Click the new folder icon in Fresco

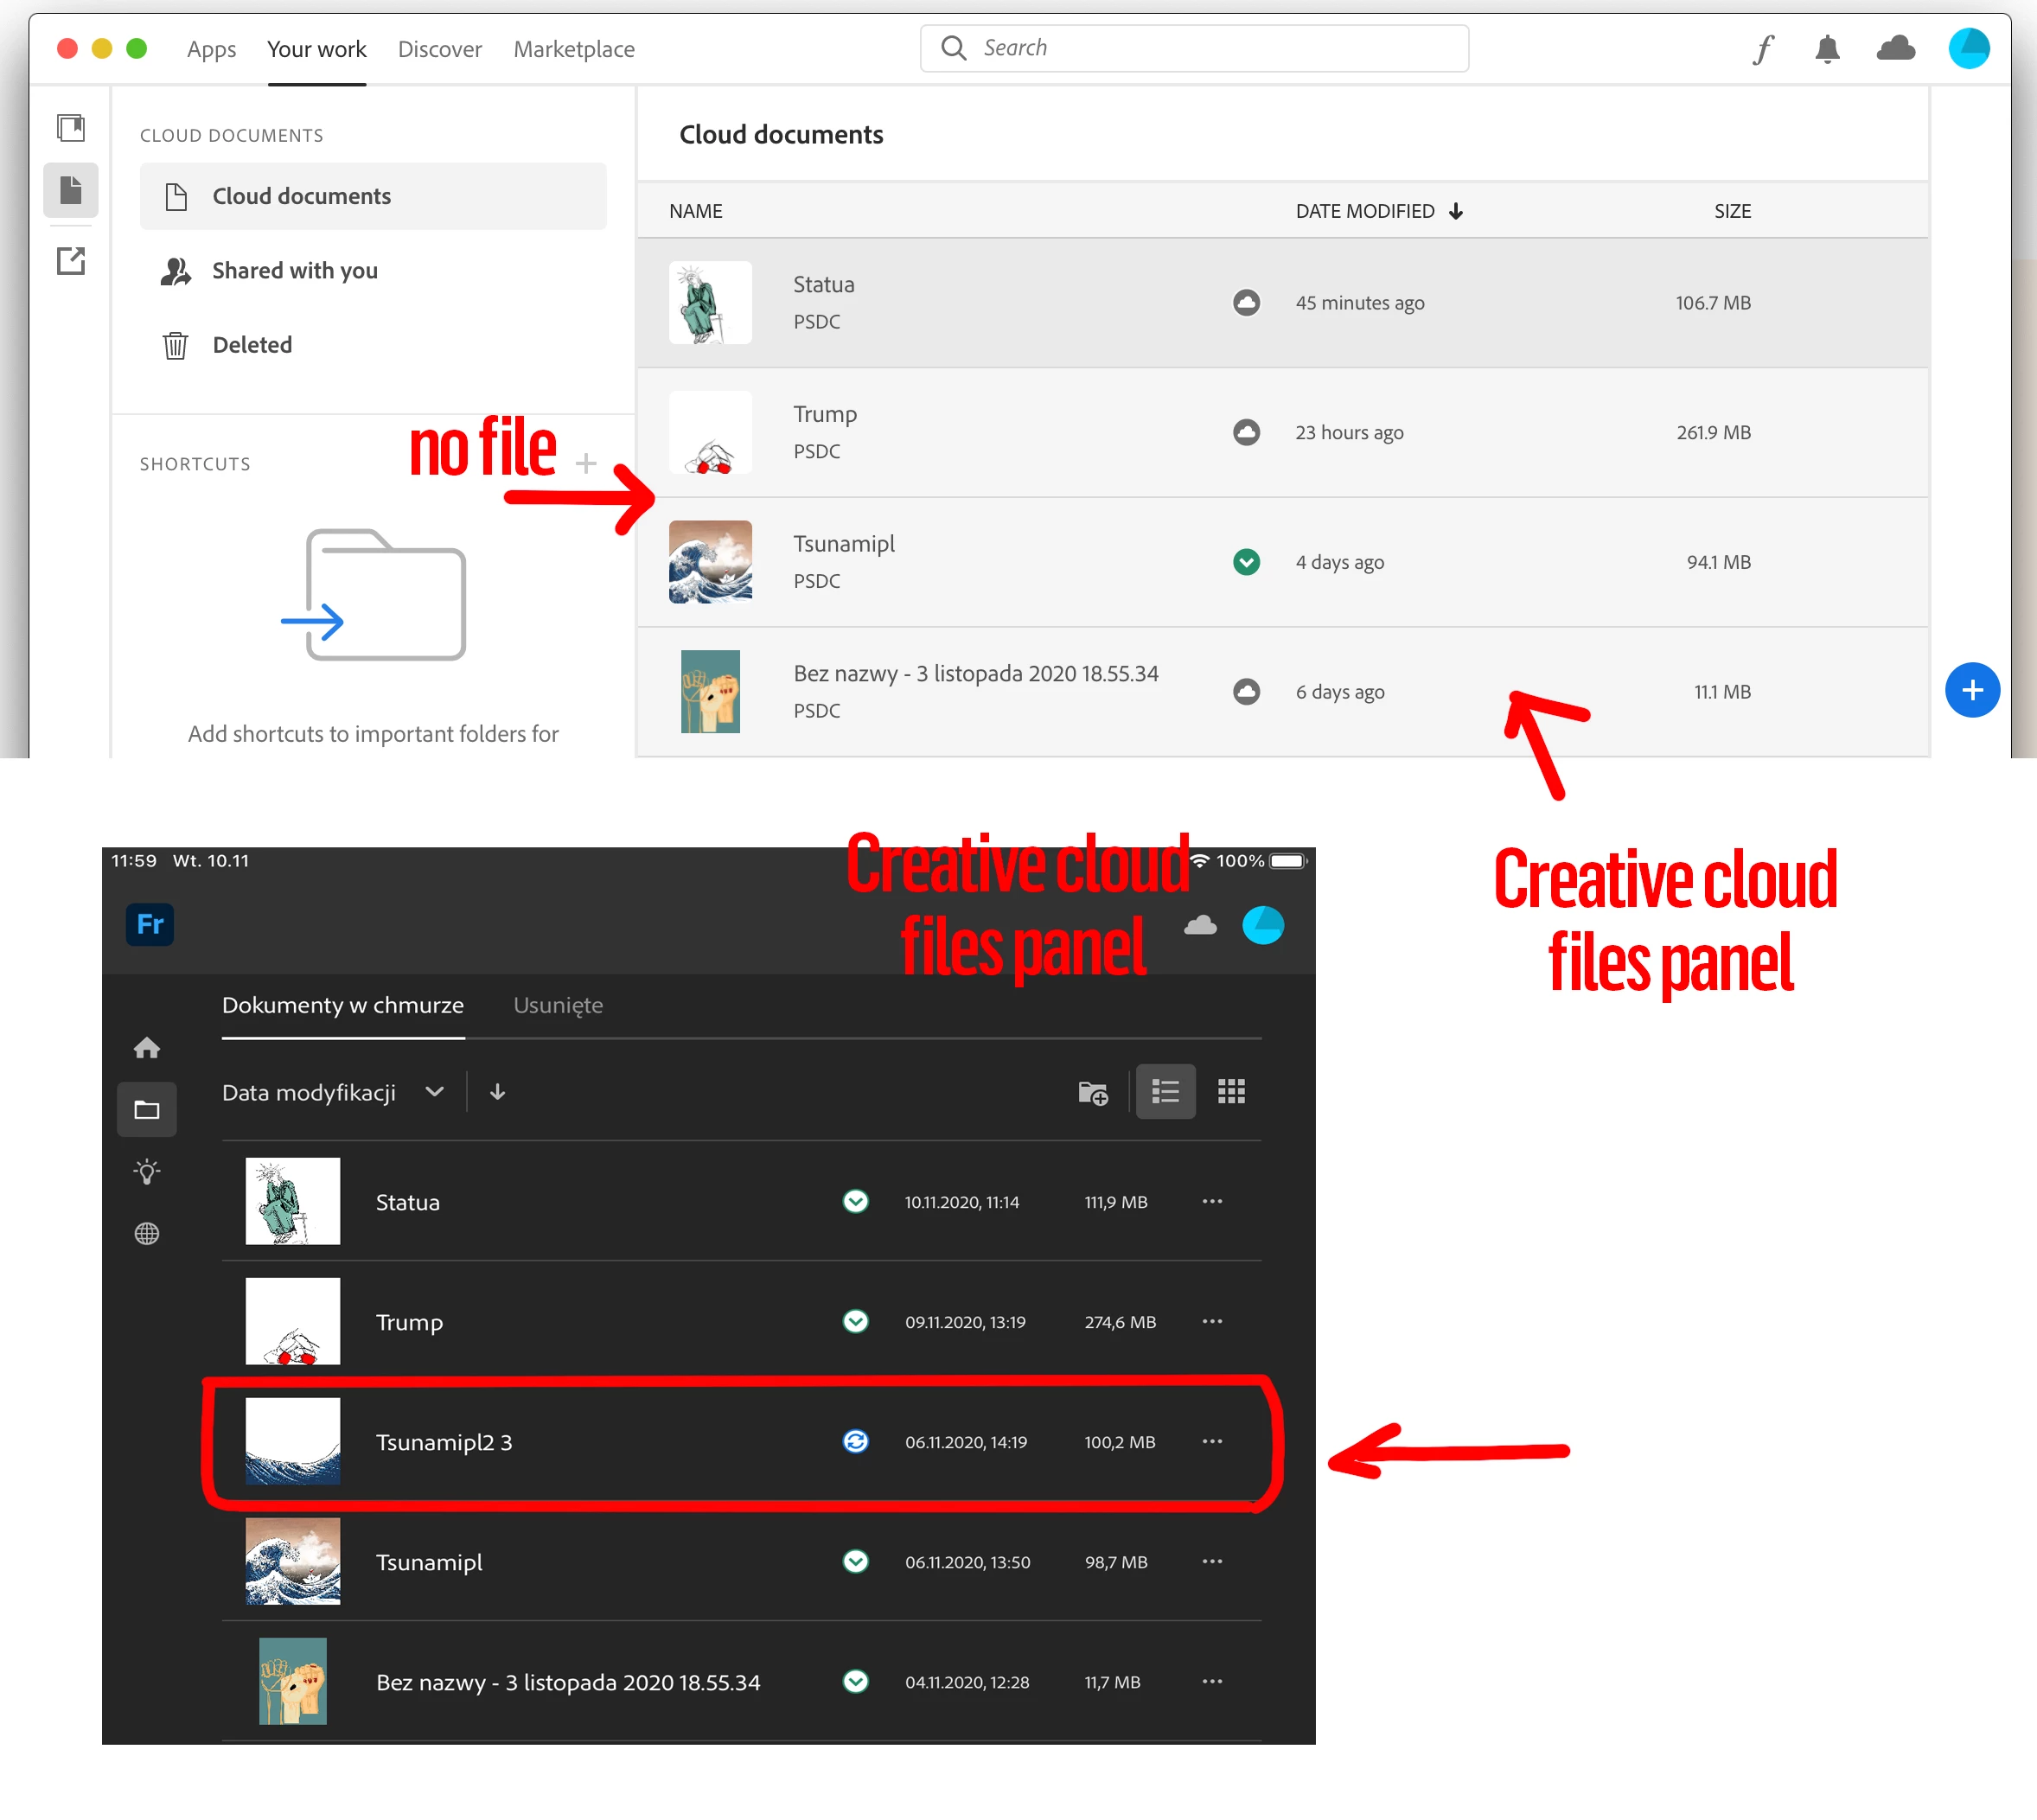[x=1092, y=1092]
